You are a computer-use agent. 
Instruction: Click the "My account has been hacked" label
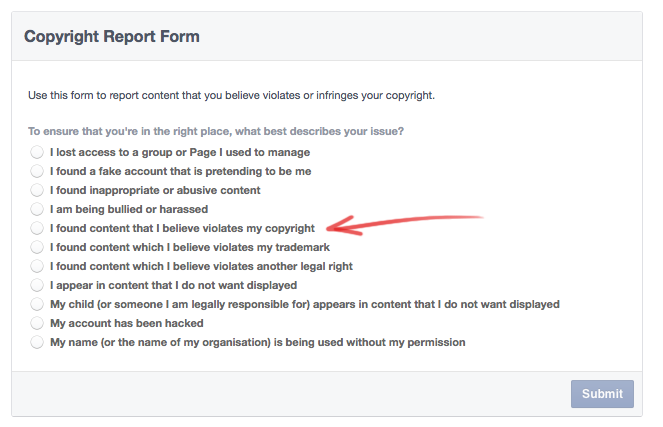(127, 323)
